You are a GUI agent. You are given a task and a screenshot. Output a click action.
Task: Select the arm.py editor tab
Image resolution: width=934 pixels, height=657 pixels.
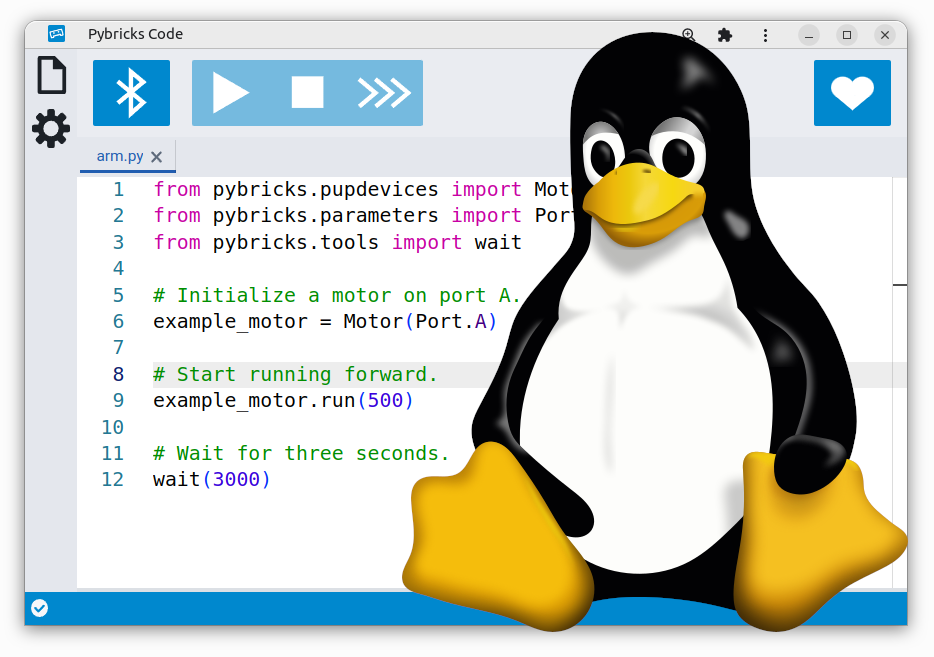tap(119, 157)
